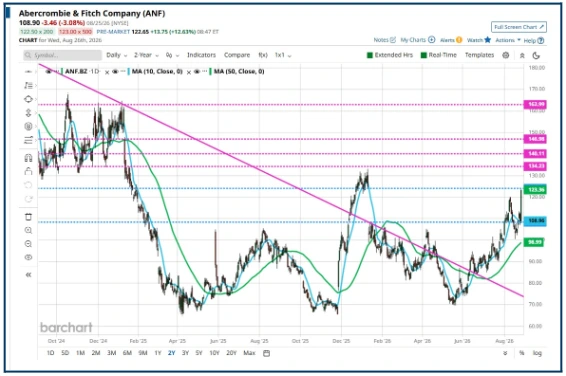This screenshot has height=376, width=566.
Task: Select the 6M time range tab
Action: [x=127, y=353]
